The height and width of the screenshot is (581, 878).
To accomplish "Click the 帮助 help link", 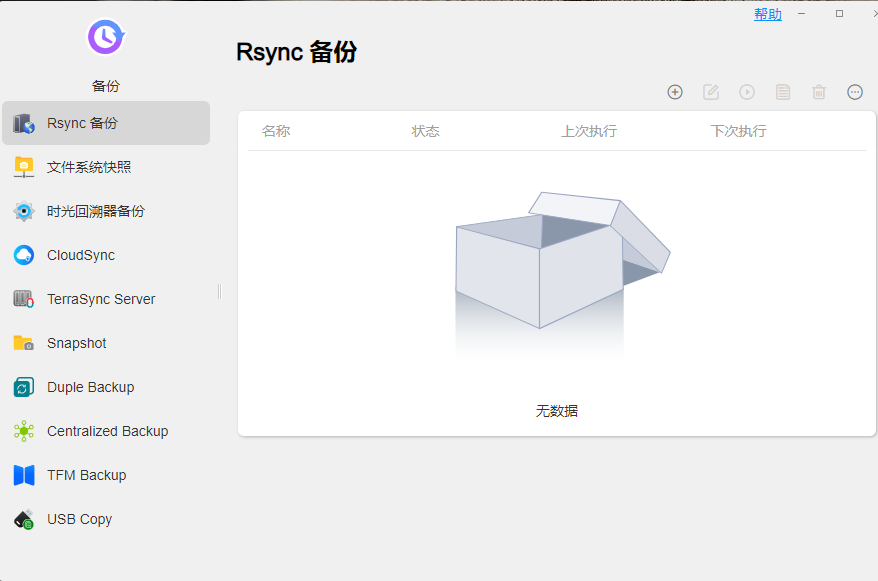I will click(x=768, y=14).
